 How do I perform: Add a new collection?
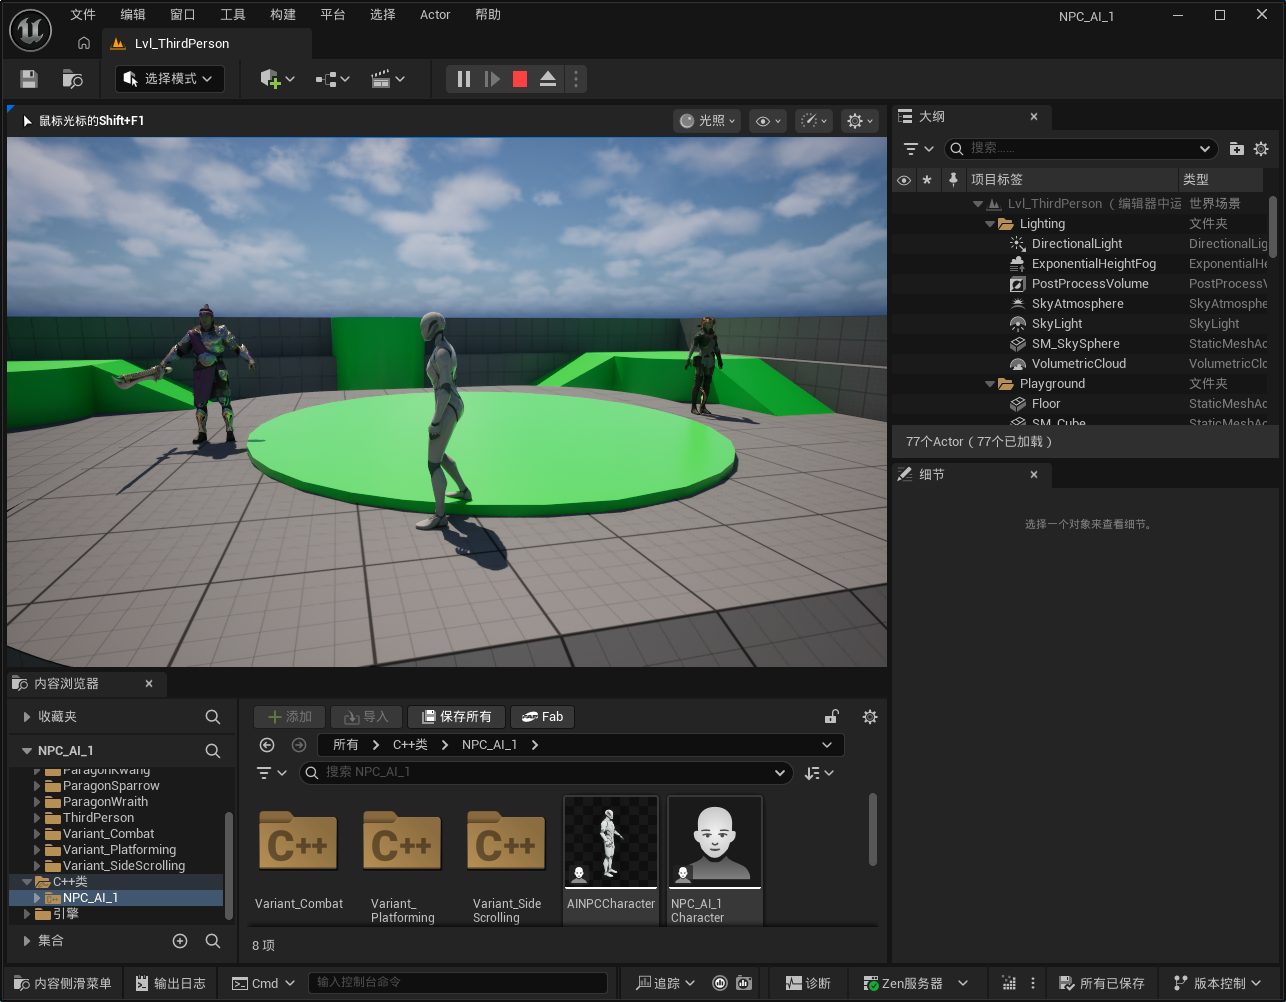[180, 941]
